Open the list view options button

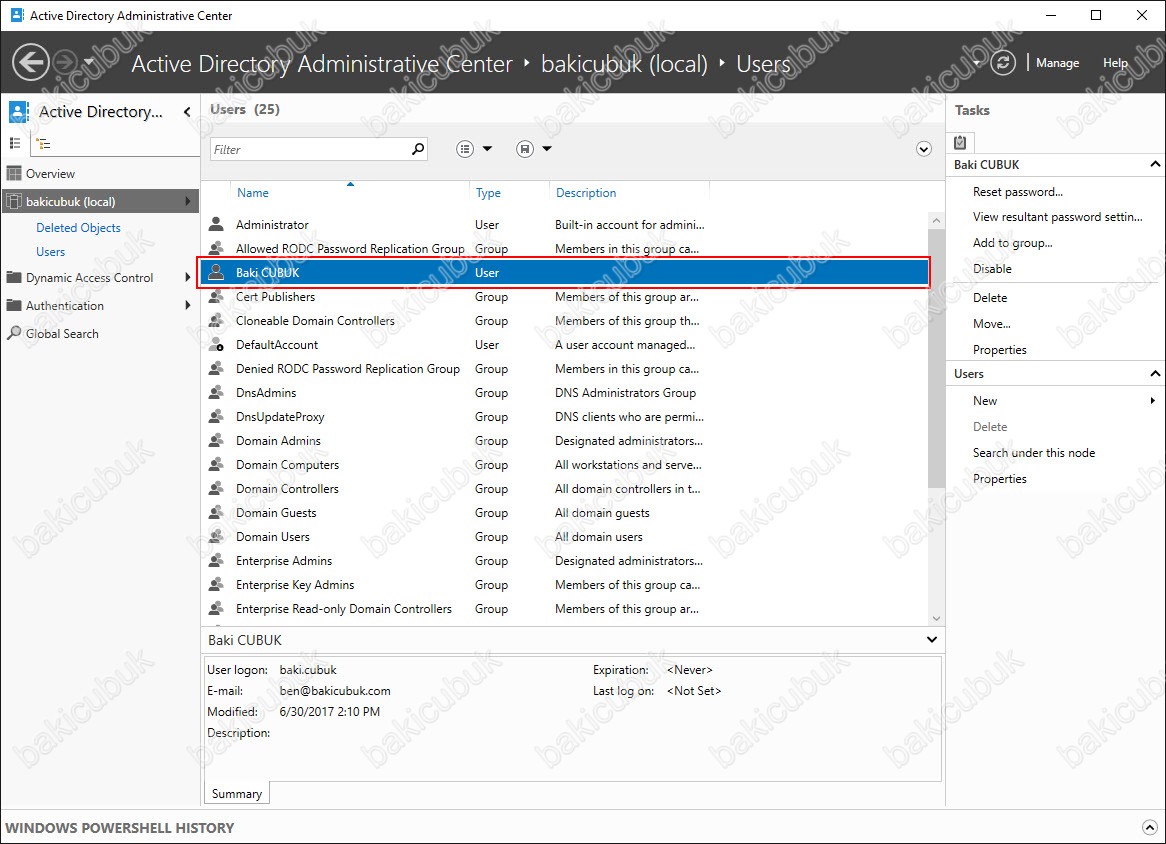(465, 149)
